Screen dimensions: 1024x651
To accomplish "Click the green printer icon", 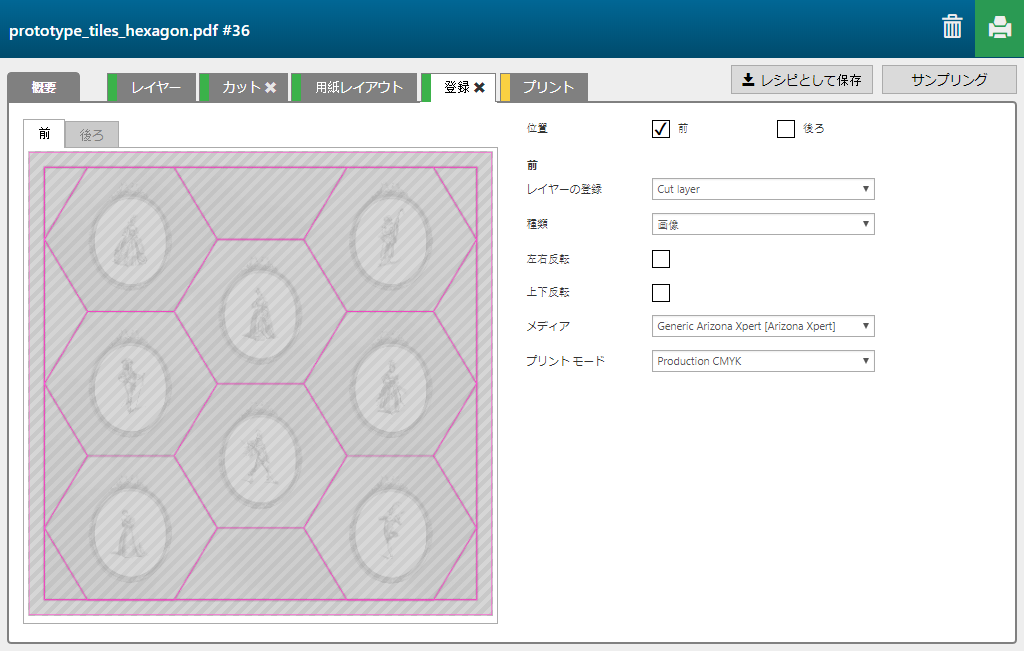I will pos(999,28).
